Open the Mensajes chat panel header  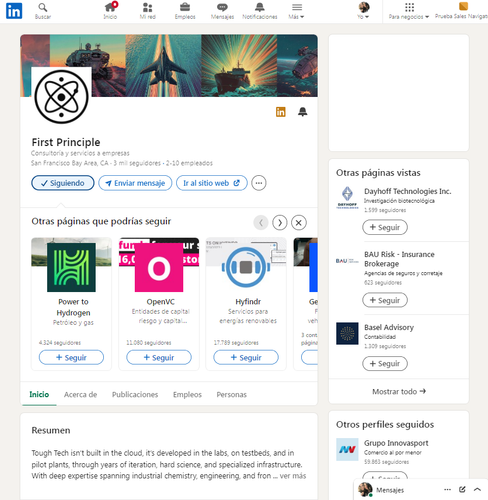point(390,490)
